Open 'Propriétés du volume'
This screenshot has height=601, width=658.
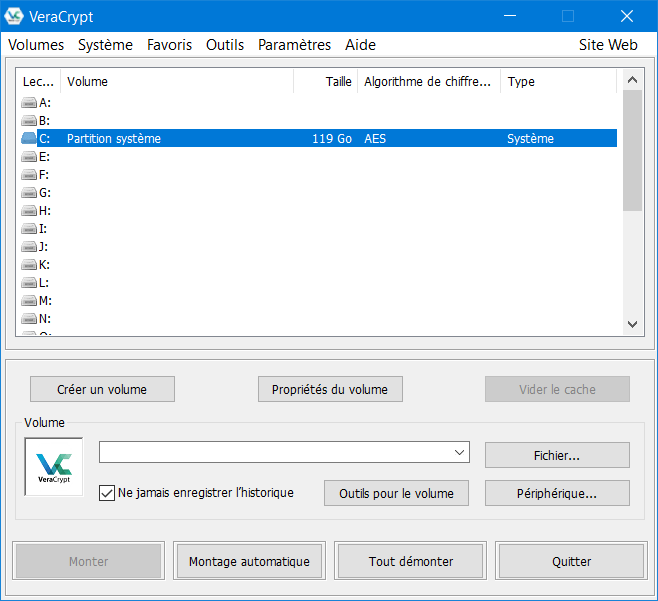pyautogui.click(x=330, y=389)
